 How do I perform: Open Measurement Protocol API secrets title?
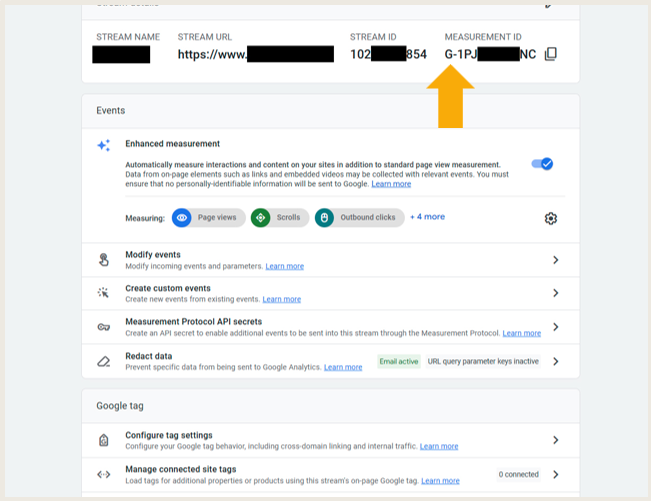point(193,322)
